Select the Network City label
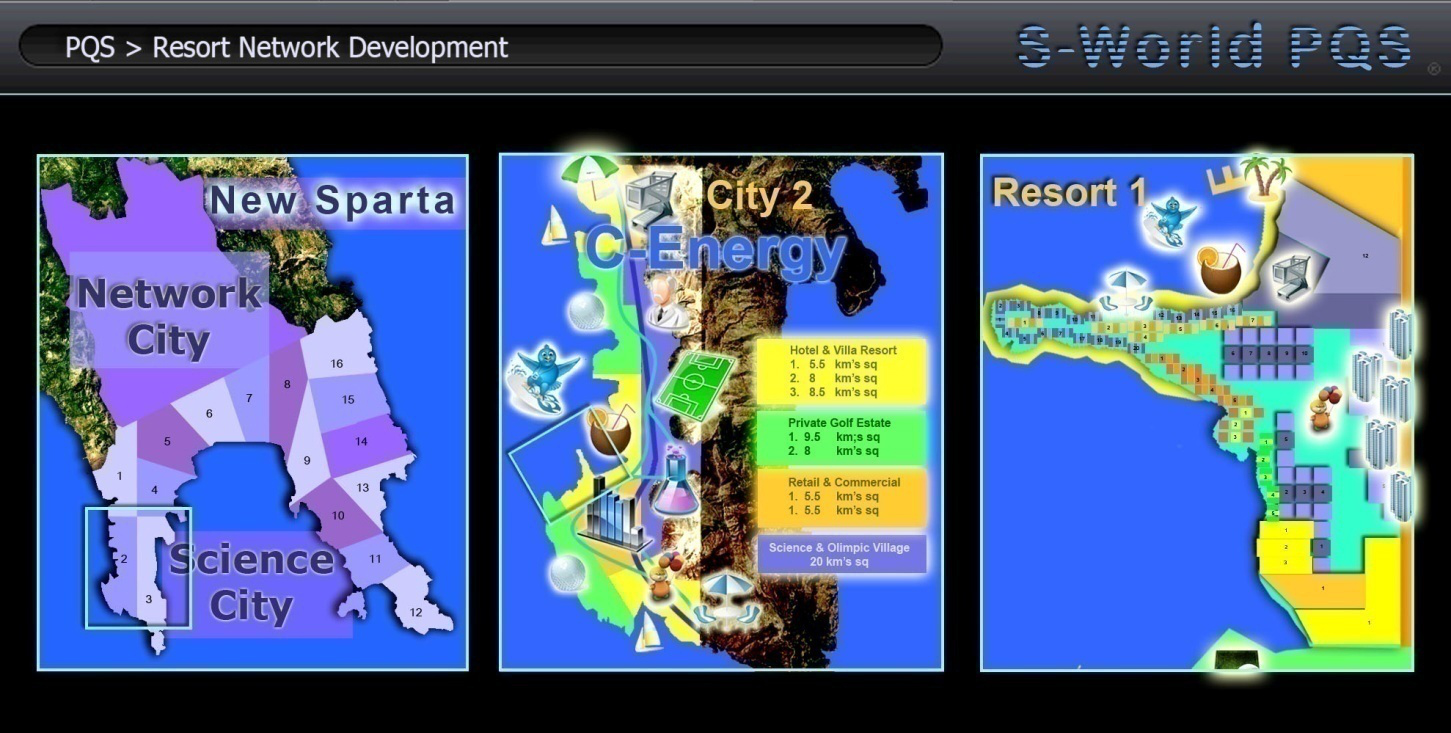Image resolution: width=1451 pixels, height=733 pixels. point(169,317)
